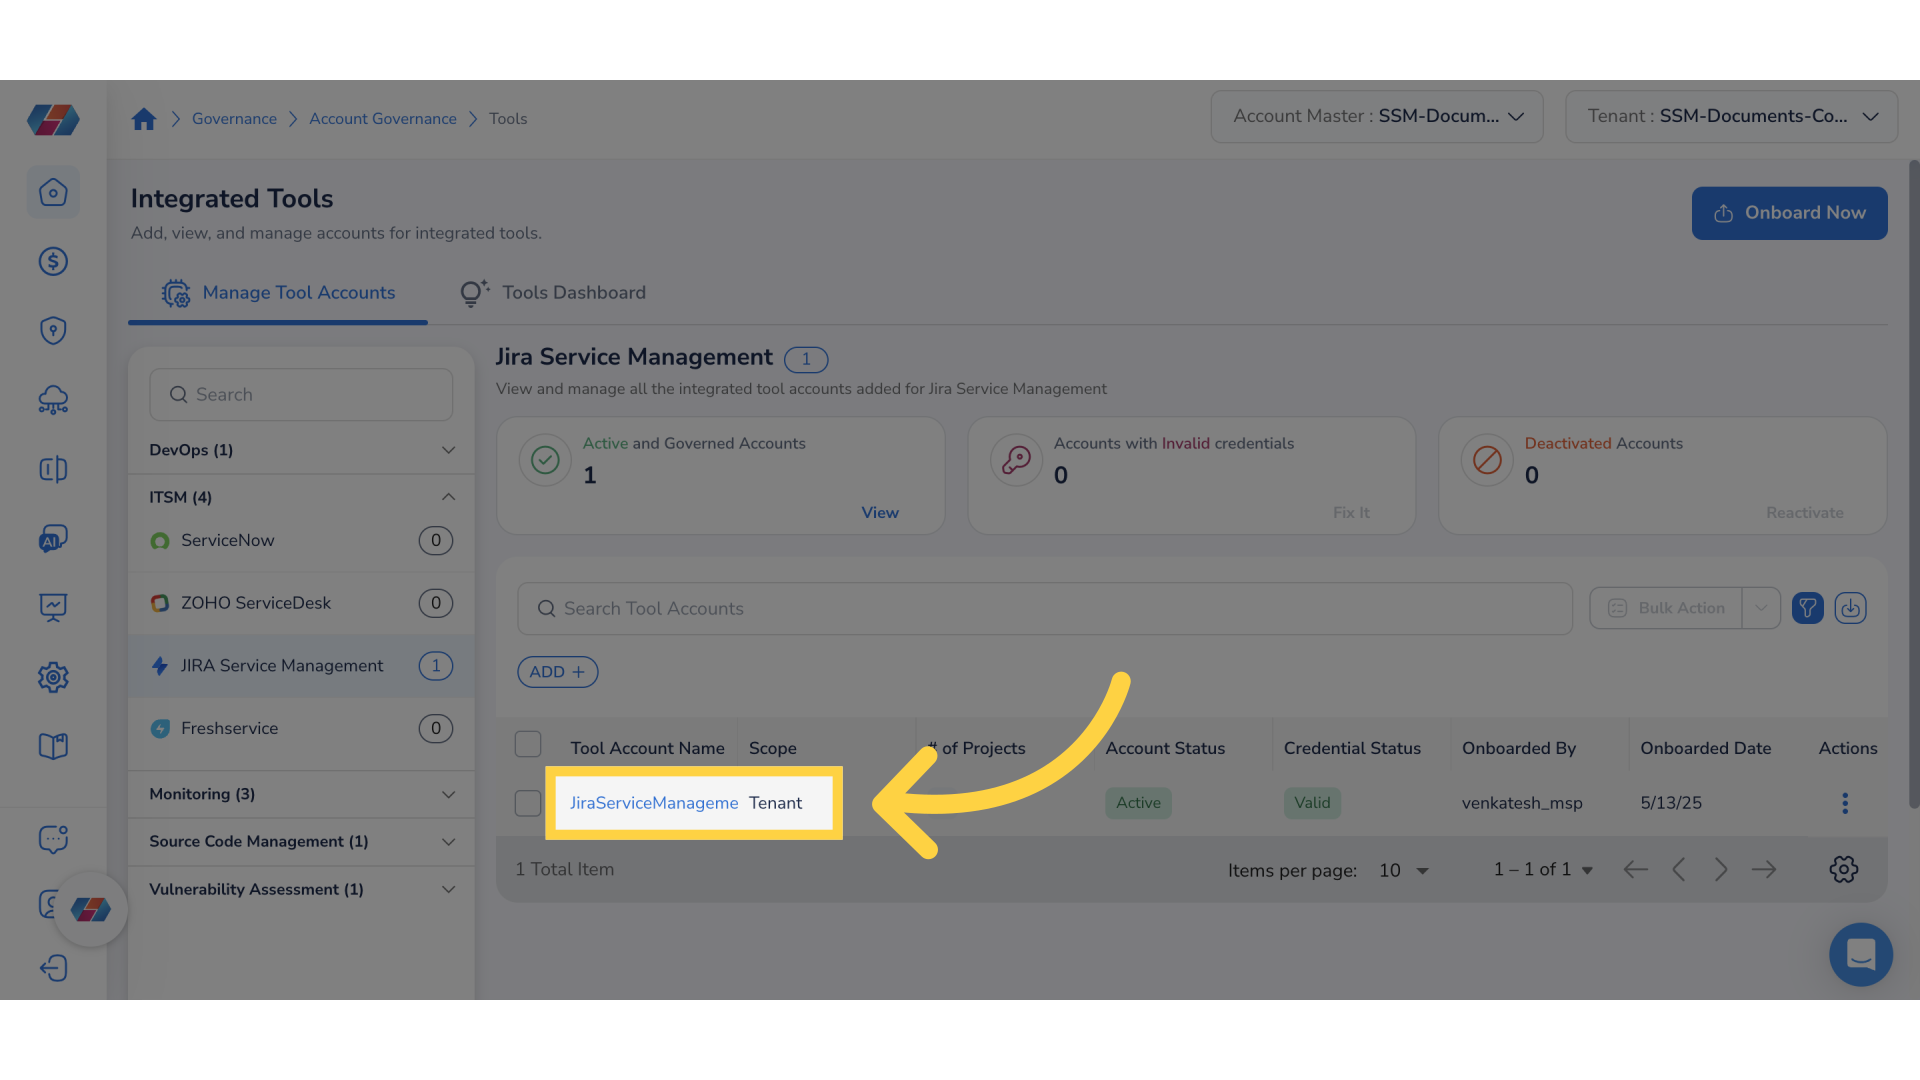Screen dimensions: 1920x1080
Task: Click the 5/13/25 onboarded date cell
Action: coord(1671,803)
